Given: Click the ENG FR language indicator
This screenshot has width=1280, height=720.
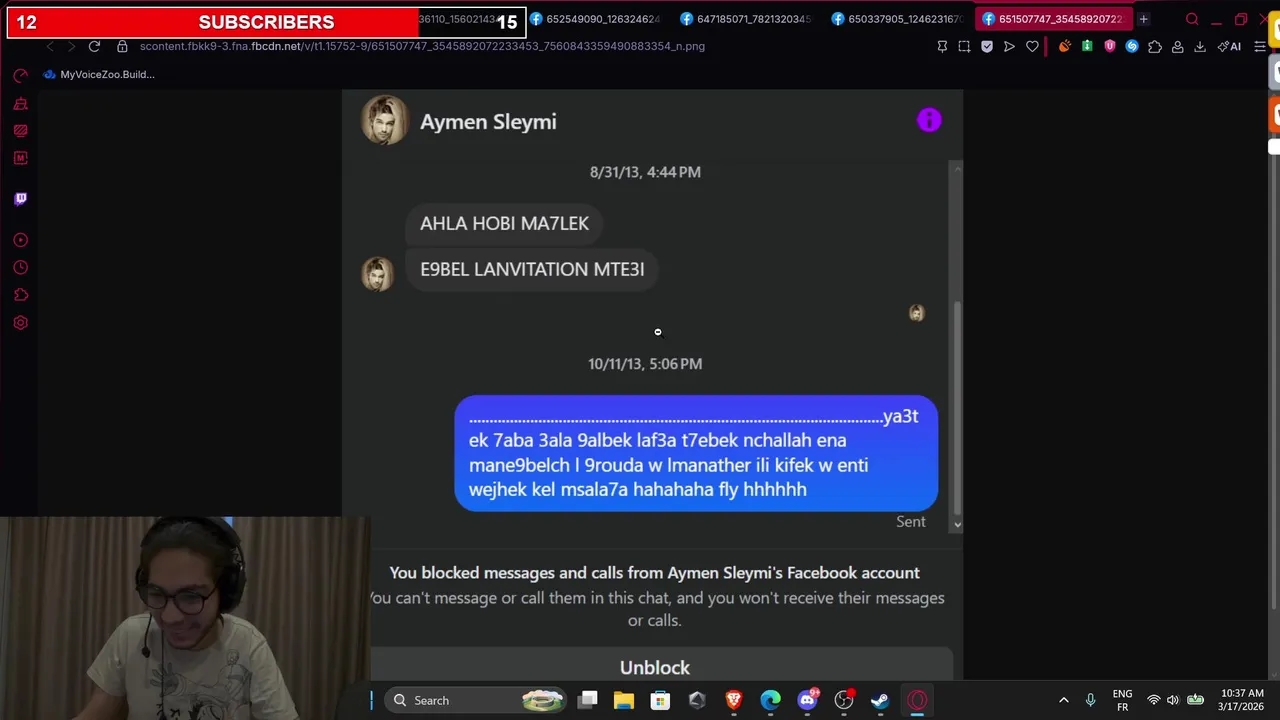Looking at the screenshot, I should [x=1122, y=700].
